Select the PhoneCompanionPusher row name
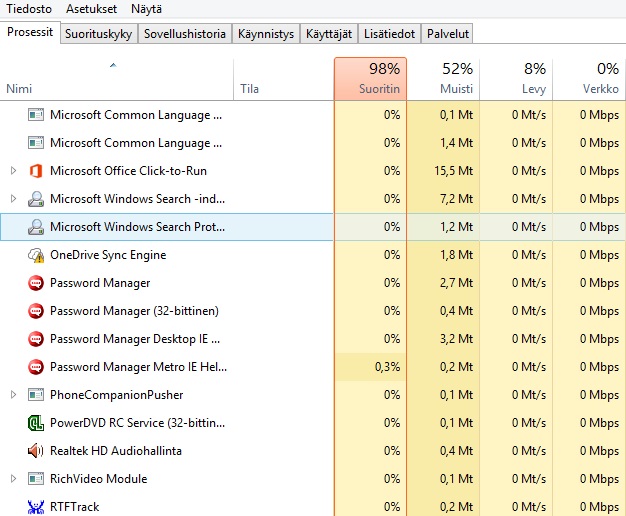 [x=117, y=395]
